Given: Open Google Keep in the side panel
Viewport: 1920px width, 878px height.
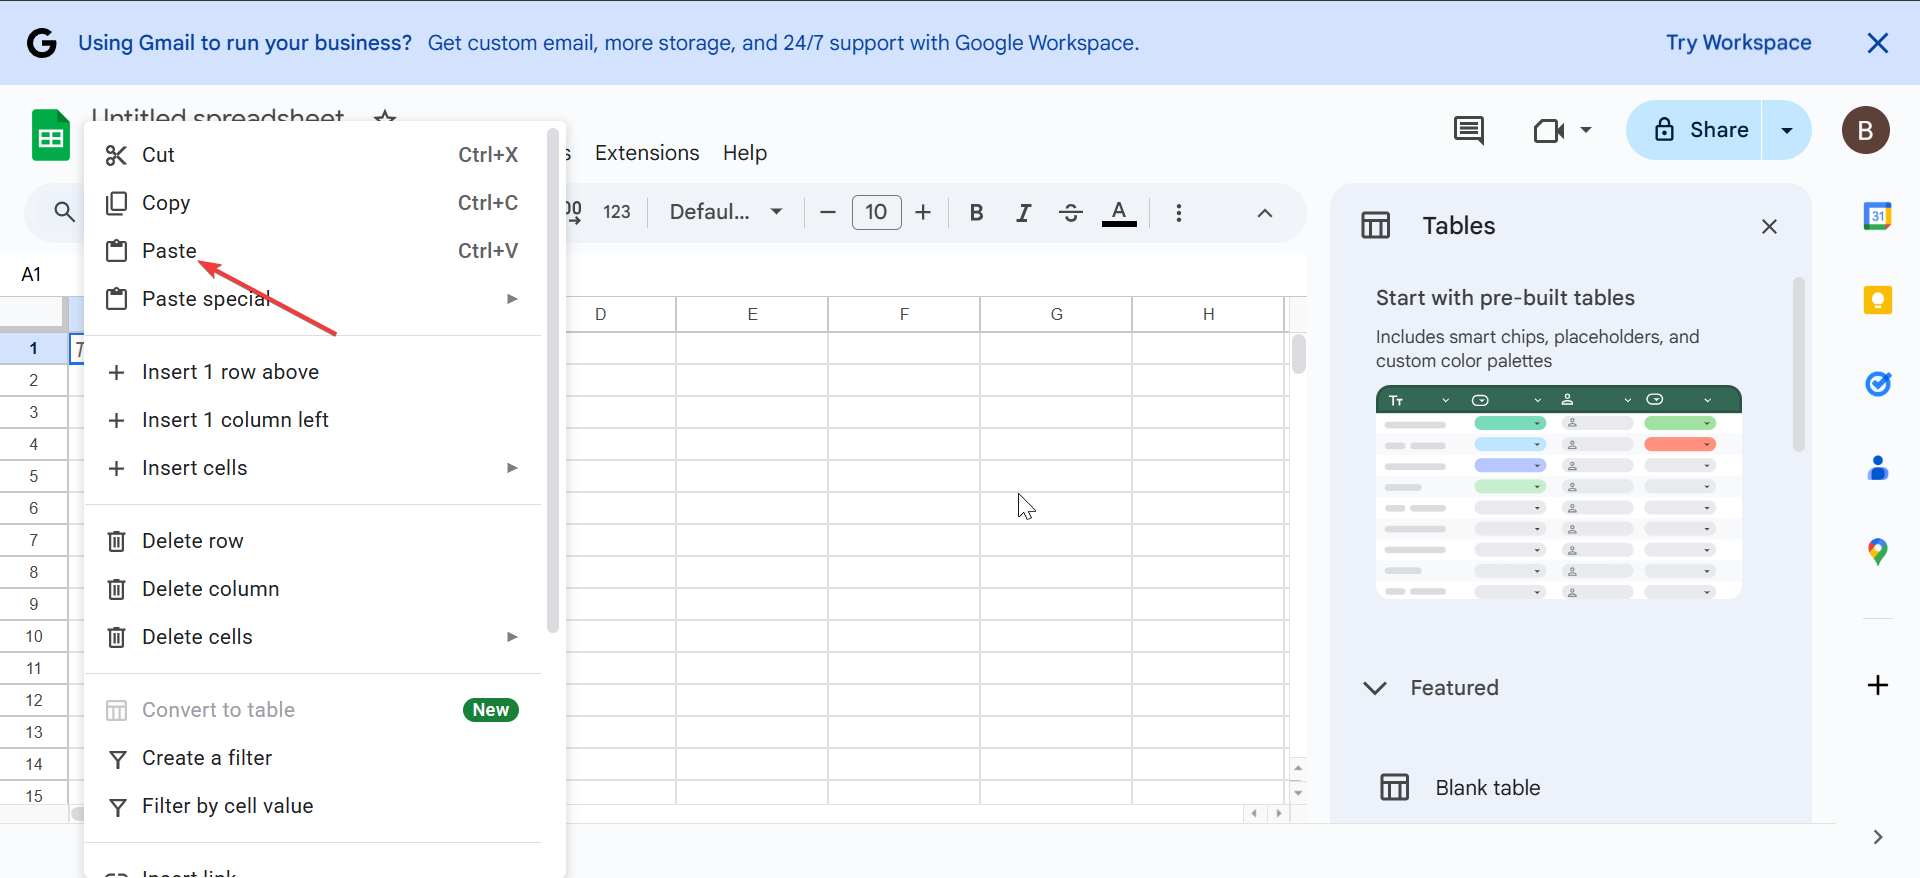Looking at the screenshot, I should (1877, 300).
